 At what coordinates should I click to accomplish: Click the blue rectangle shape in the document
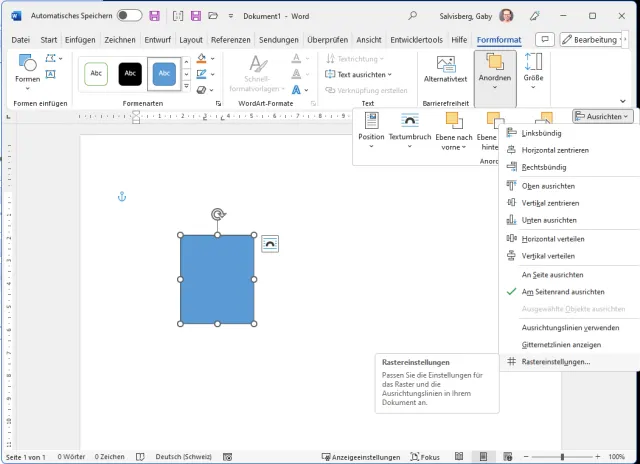click(217, 279)
